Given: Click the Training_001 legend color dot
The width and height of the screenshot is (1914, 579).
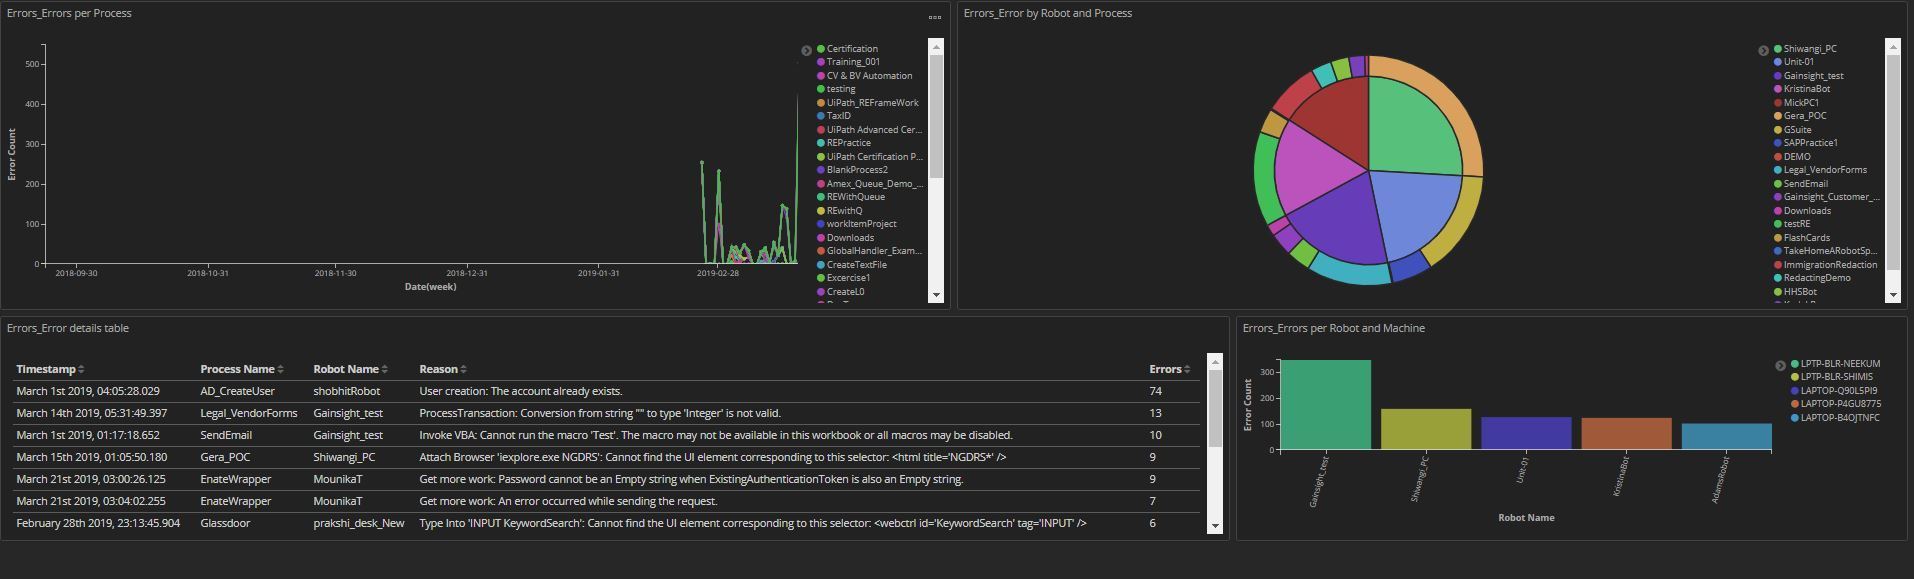Looking at the screenshot, I should point(821,62).
